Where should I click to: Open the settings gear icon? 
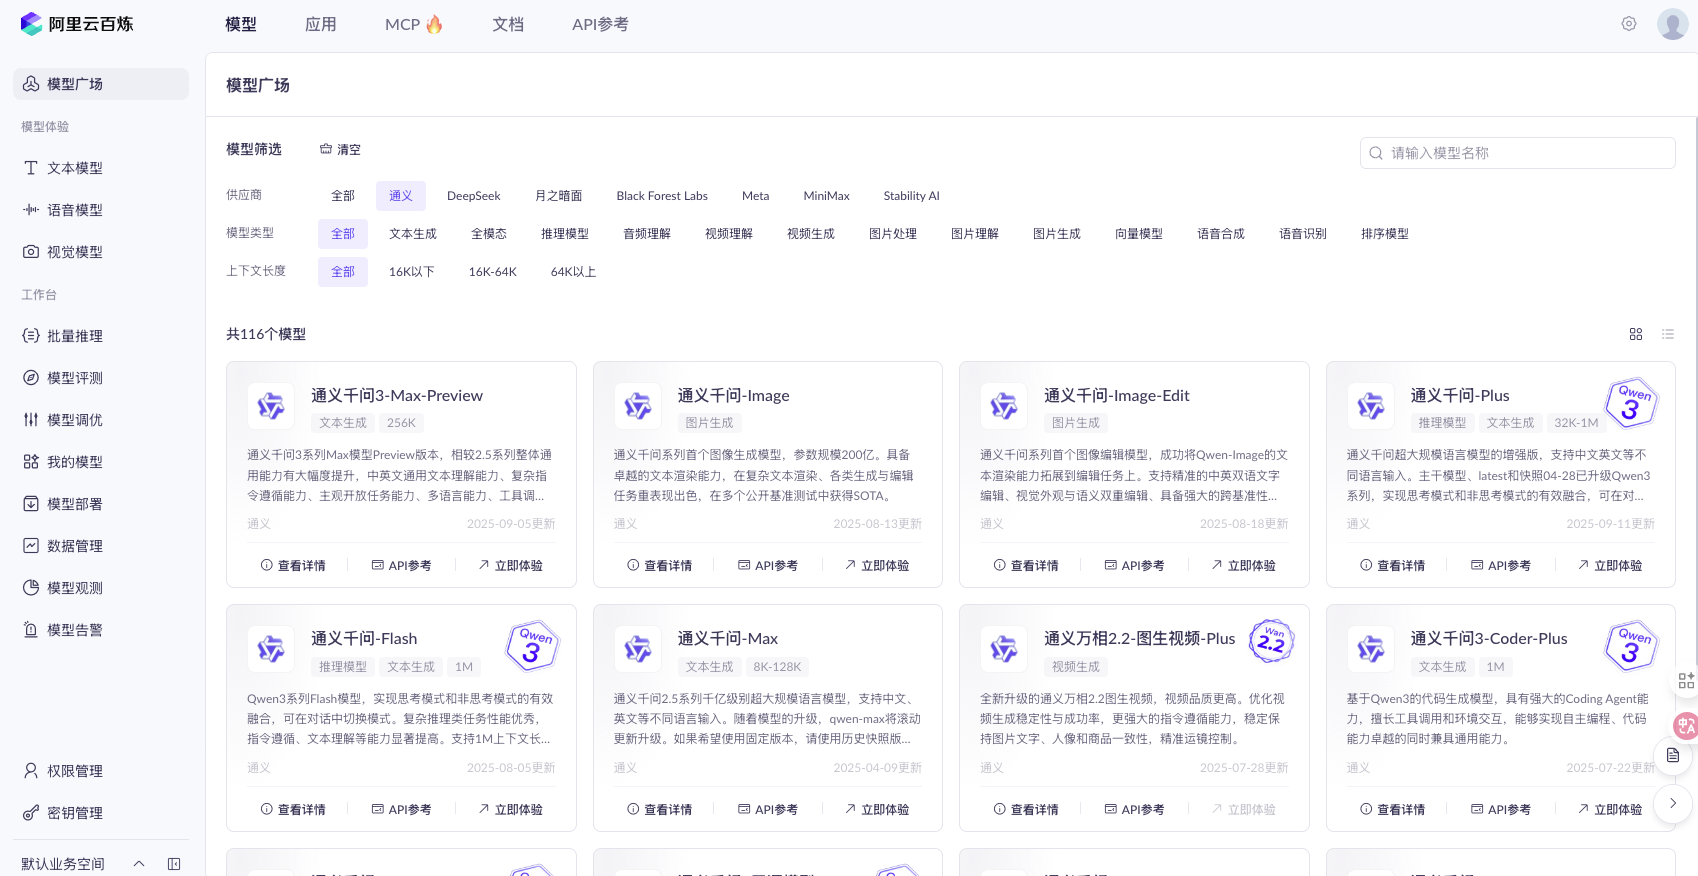pos(1629,24)
